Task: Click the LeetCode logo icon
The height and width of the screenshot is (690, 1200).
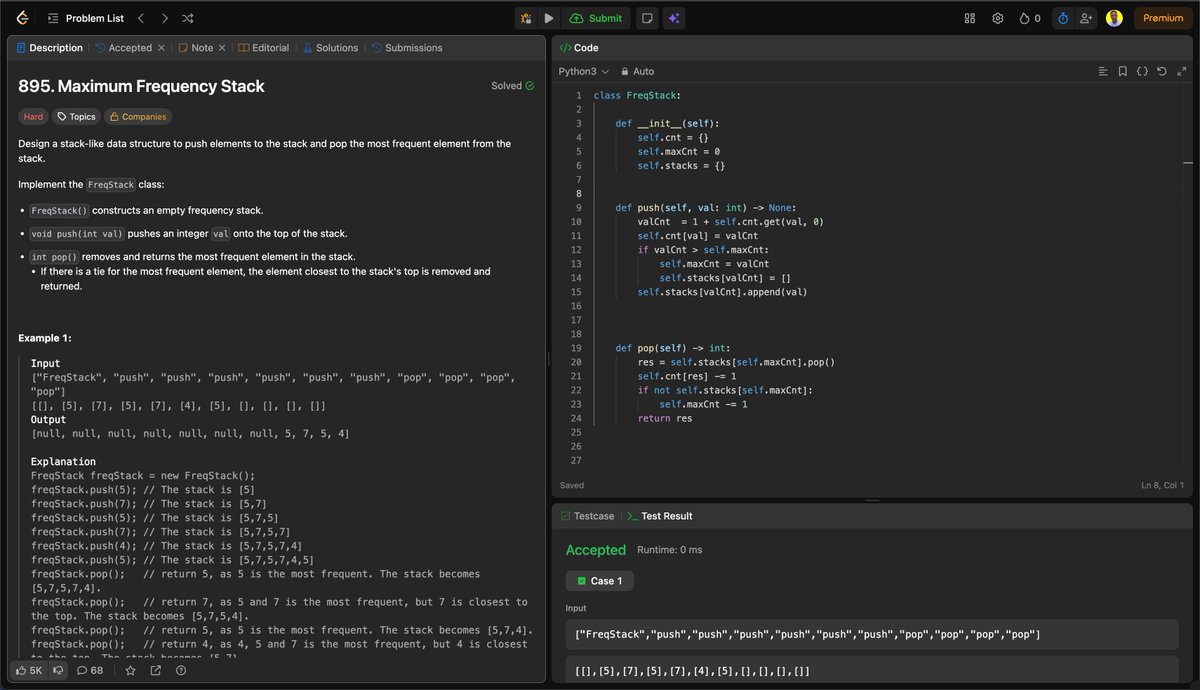Action: [x=21, y=18]
